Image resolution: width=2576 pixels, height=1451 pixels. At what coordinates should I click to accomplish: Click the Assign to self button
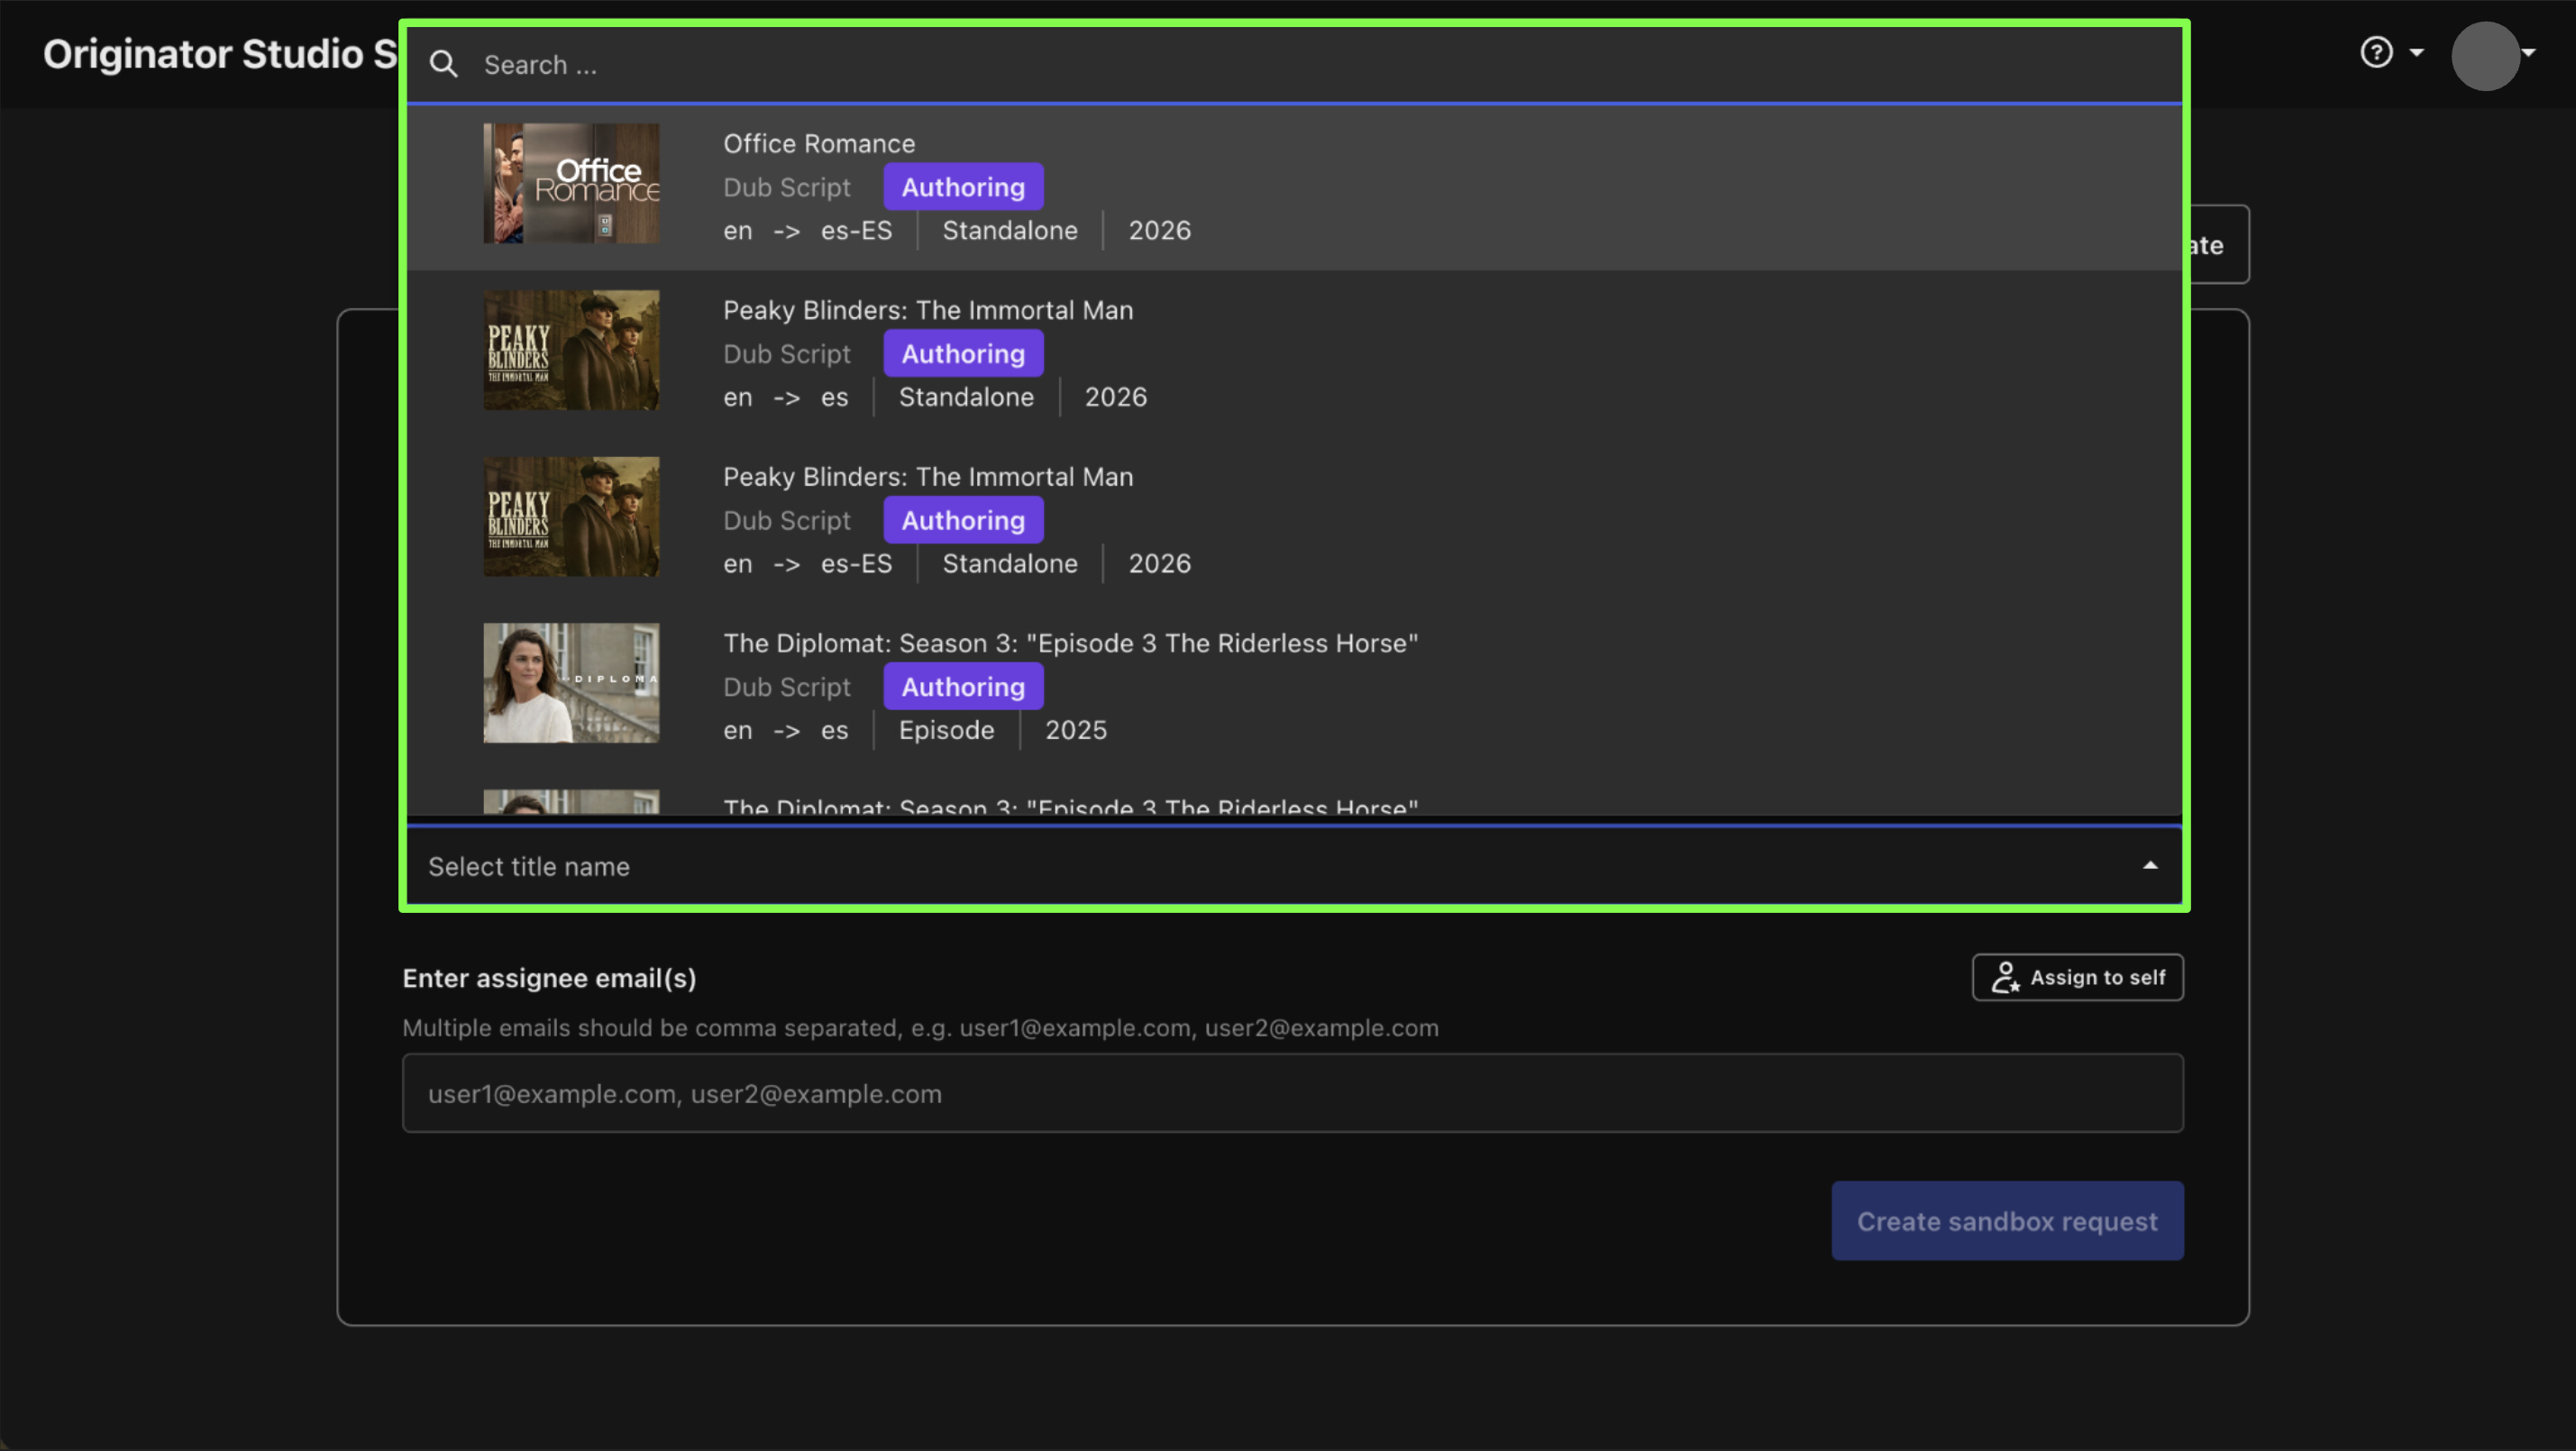(x=2077, y=977)
